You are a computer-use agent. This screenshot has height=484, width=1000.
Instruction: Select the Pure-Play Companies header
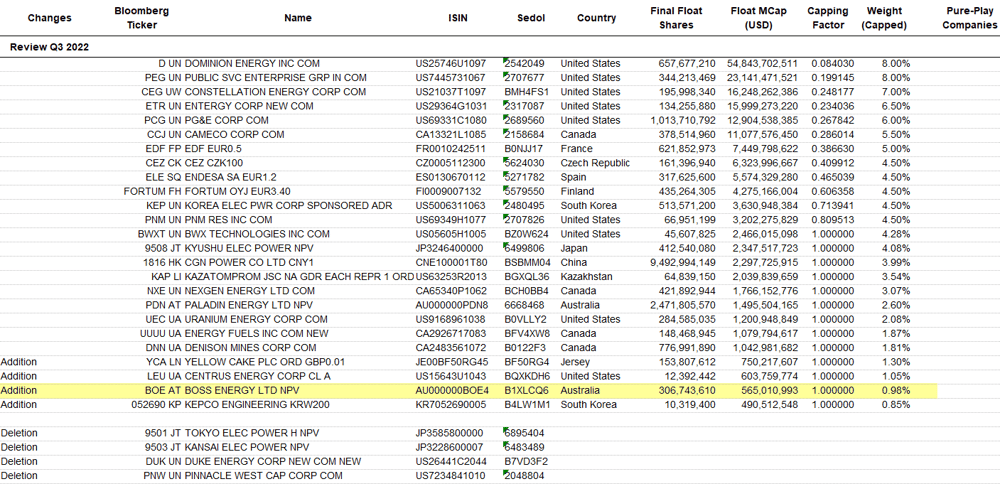click(x=969, y=18)
